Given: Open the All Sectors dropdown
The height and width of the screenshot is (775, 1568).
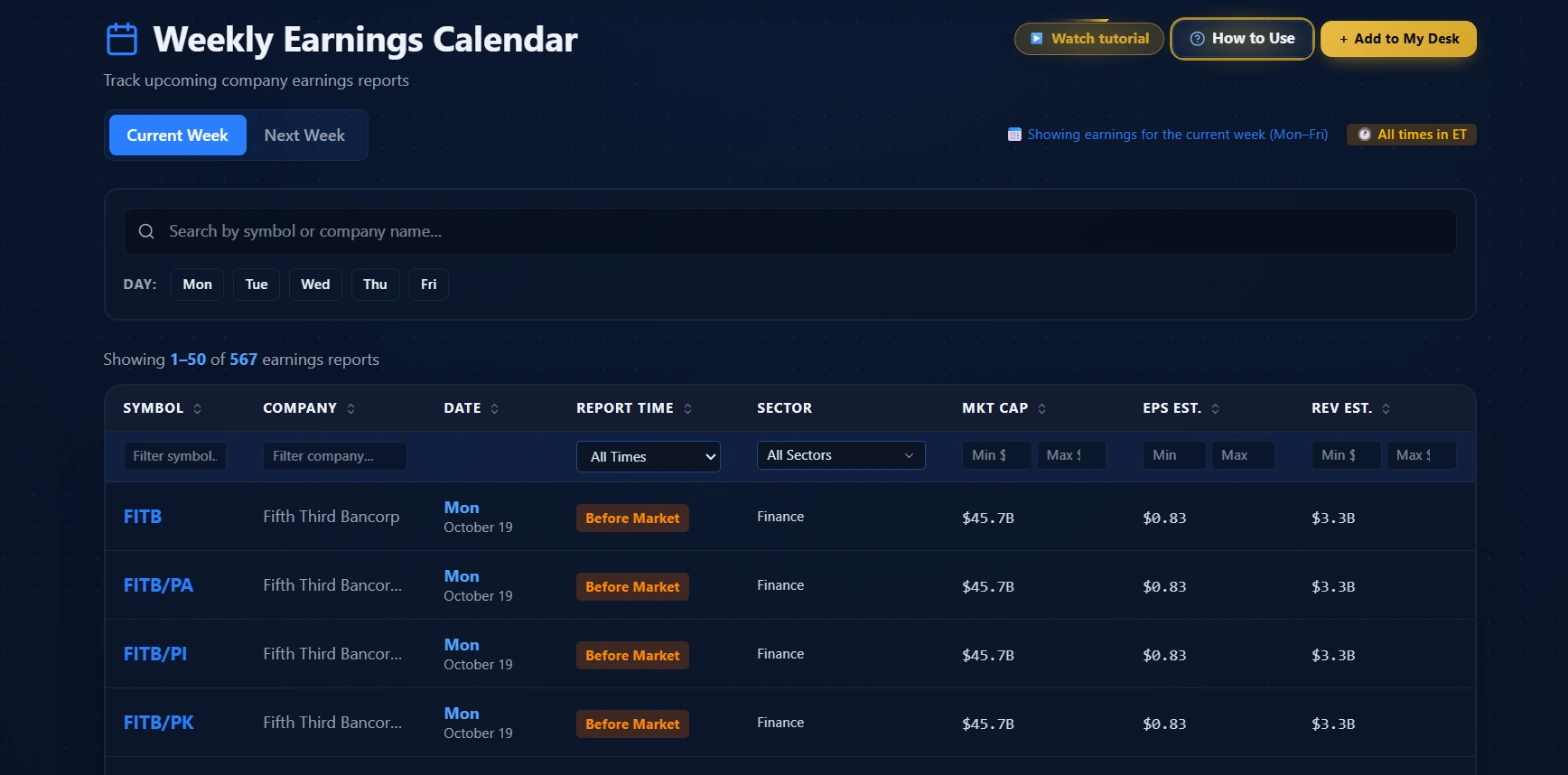Looking at the screenshot, I should pyautogui.click(x=841, y=455).
